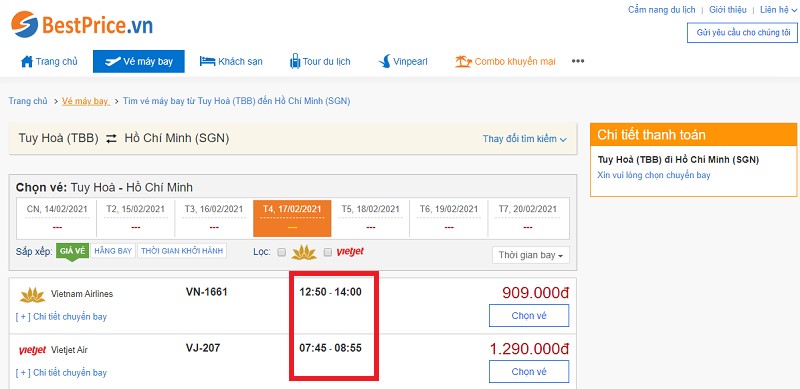The width and height of the screenshot is (800, 389).
Task: Open Vinpearl bird icon
Action: point(385,61)
